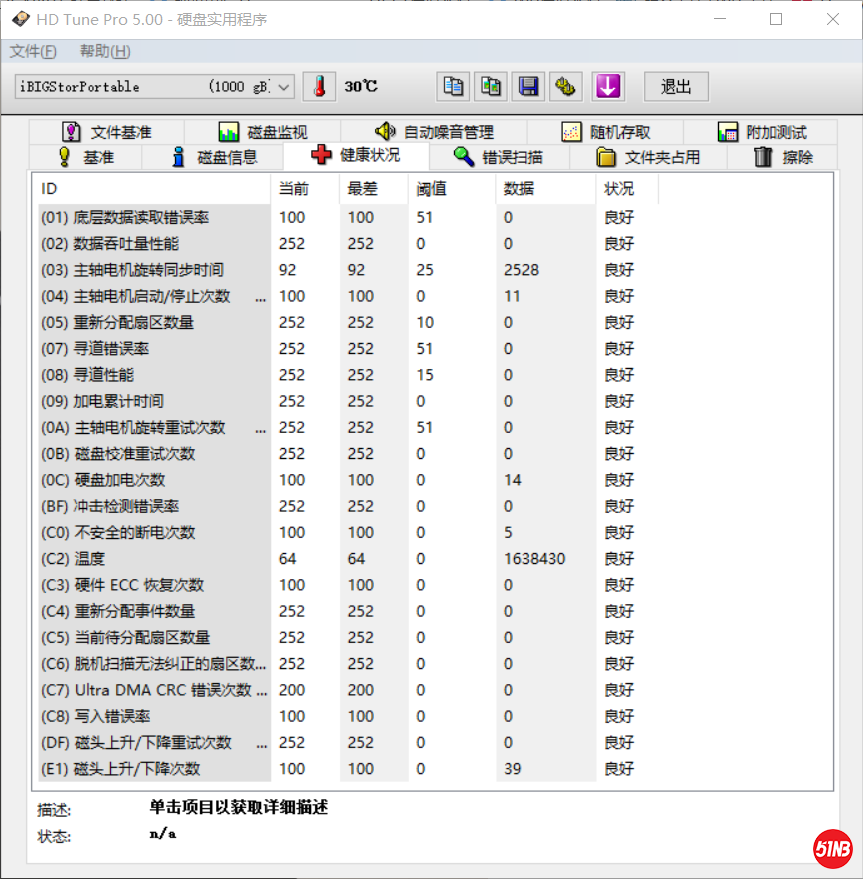
Task: Switch to the 磁盘信息 tab
Action: point(214,157)
